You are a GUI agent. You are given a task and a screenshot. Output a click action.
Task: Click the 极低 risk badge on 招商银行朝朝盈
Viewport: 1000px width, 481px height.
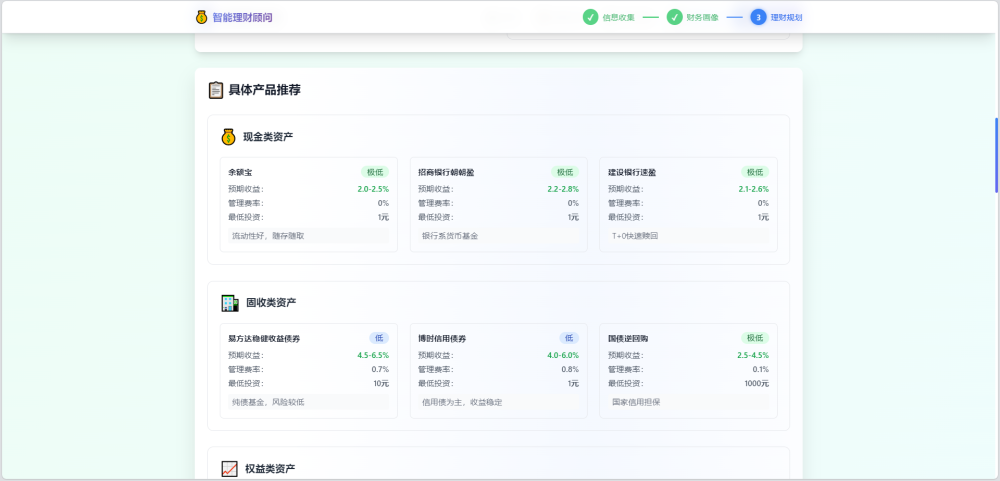[x=565, y=172]
